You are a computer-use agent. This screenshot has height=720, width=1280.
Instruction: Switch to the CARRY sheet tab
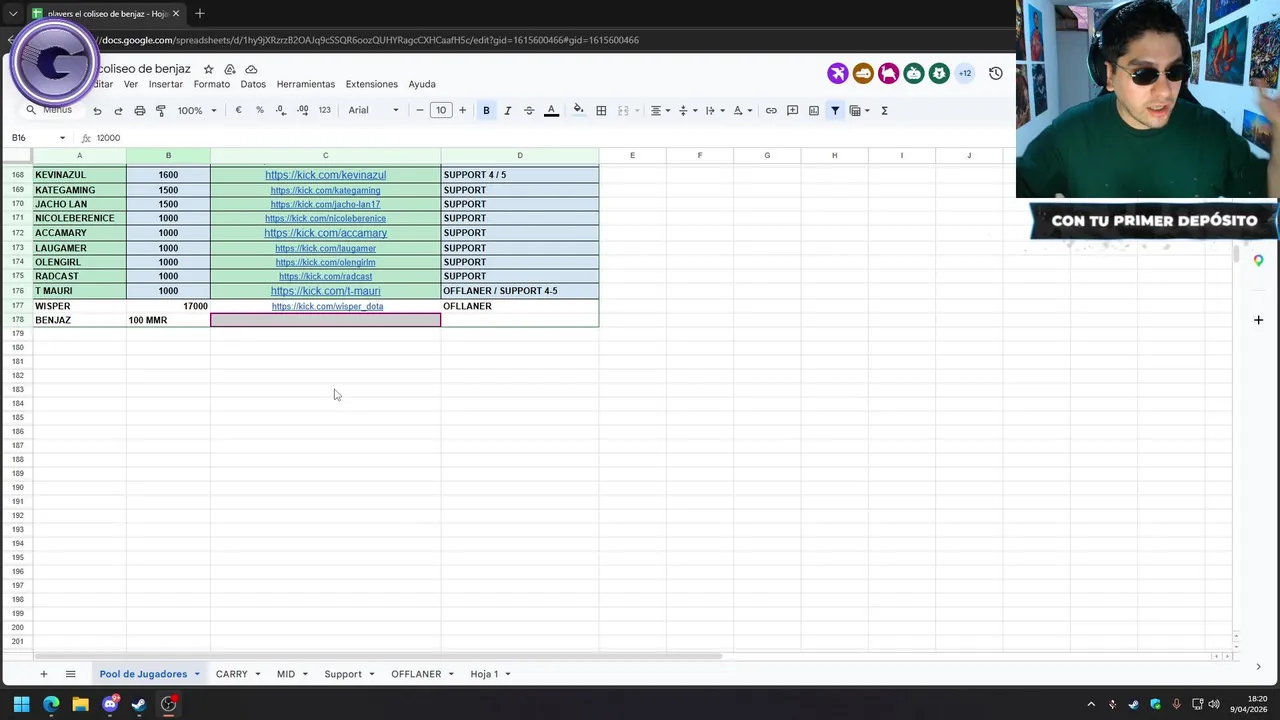(x=232, y=674)
